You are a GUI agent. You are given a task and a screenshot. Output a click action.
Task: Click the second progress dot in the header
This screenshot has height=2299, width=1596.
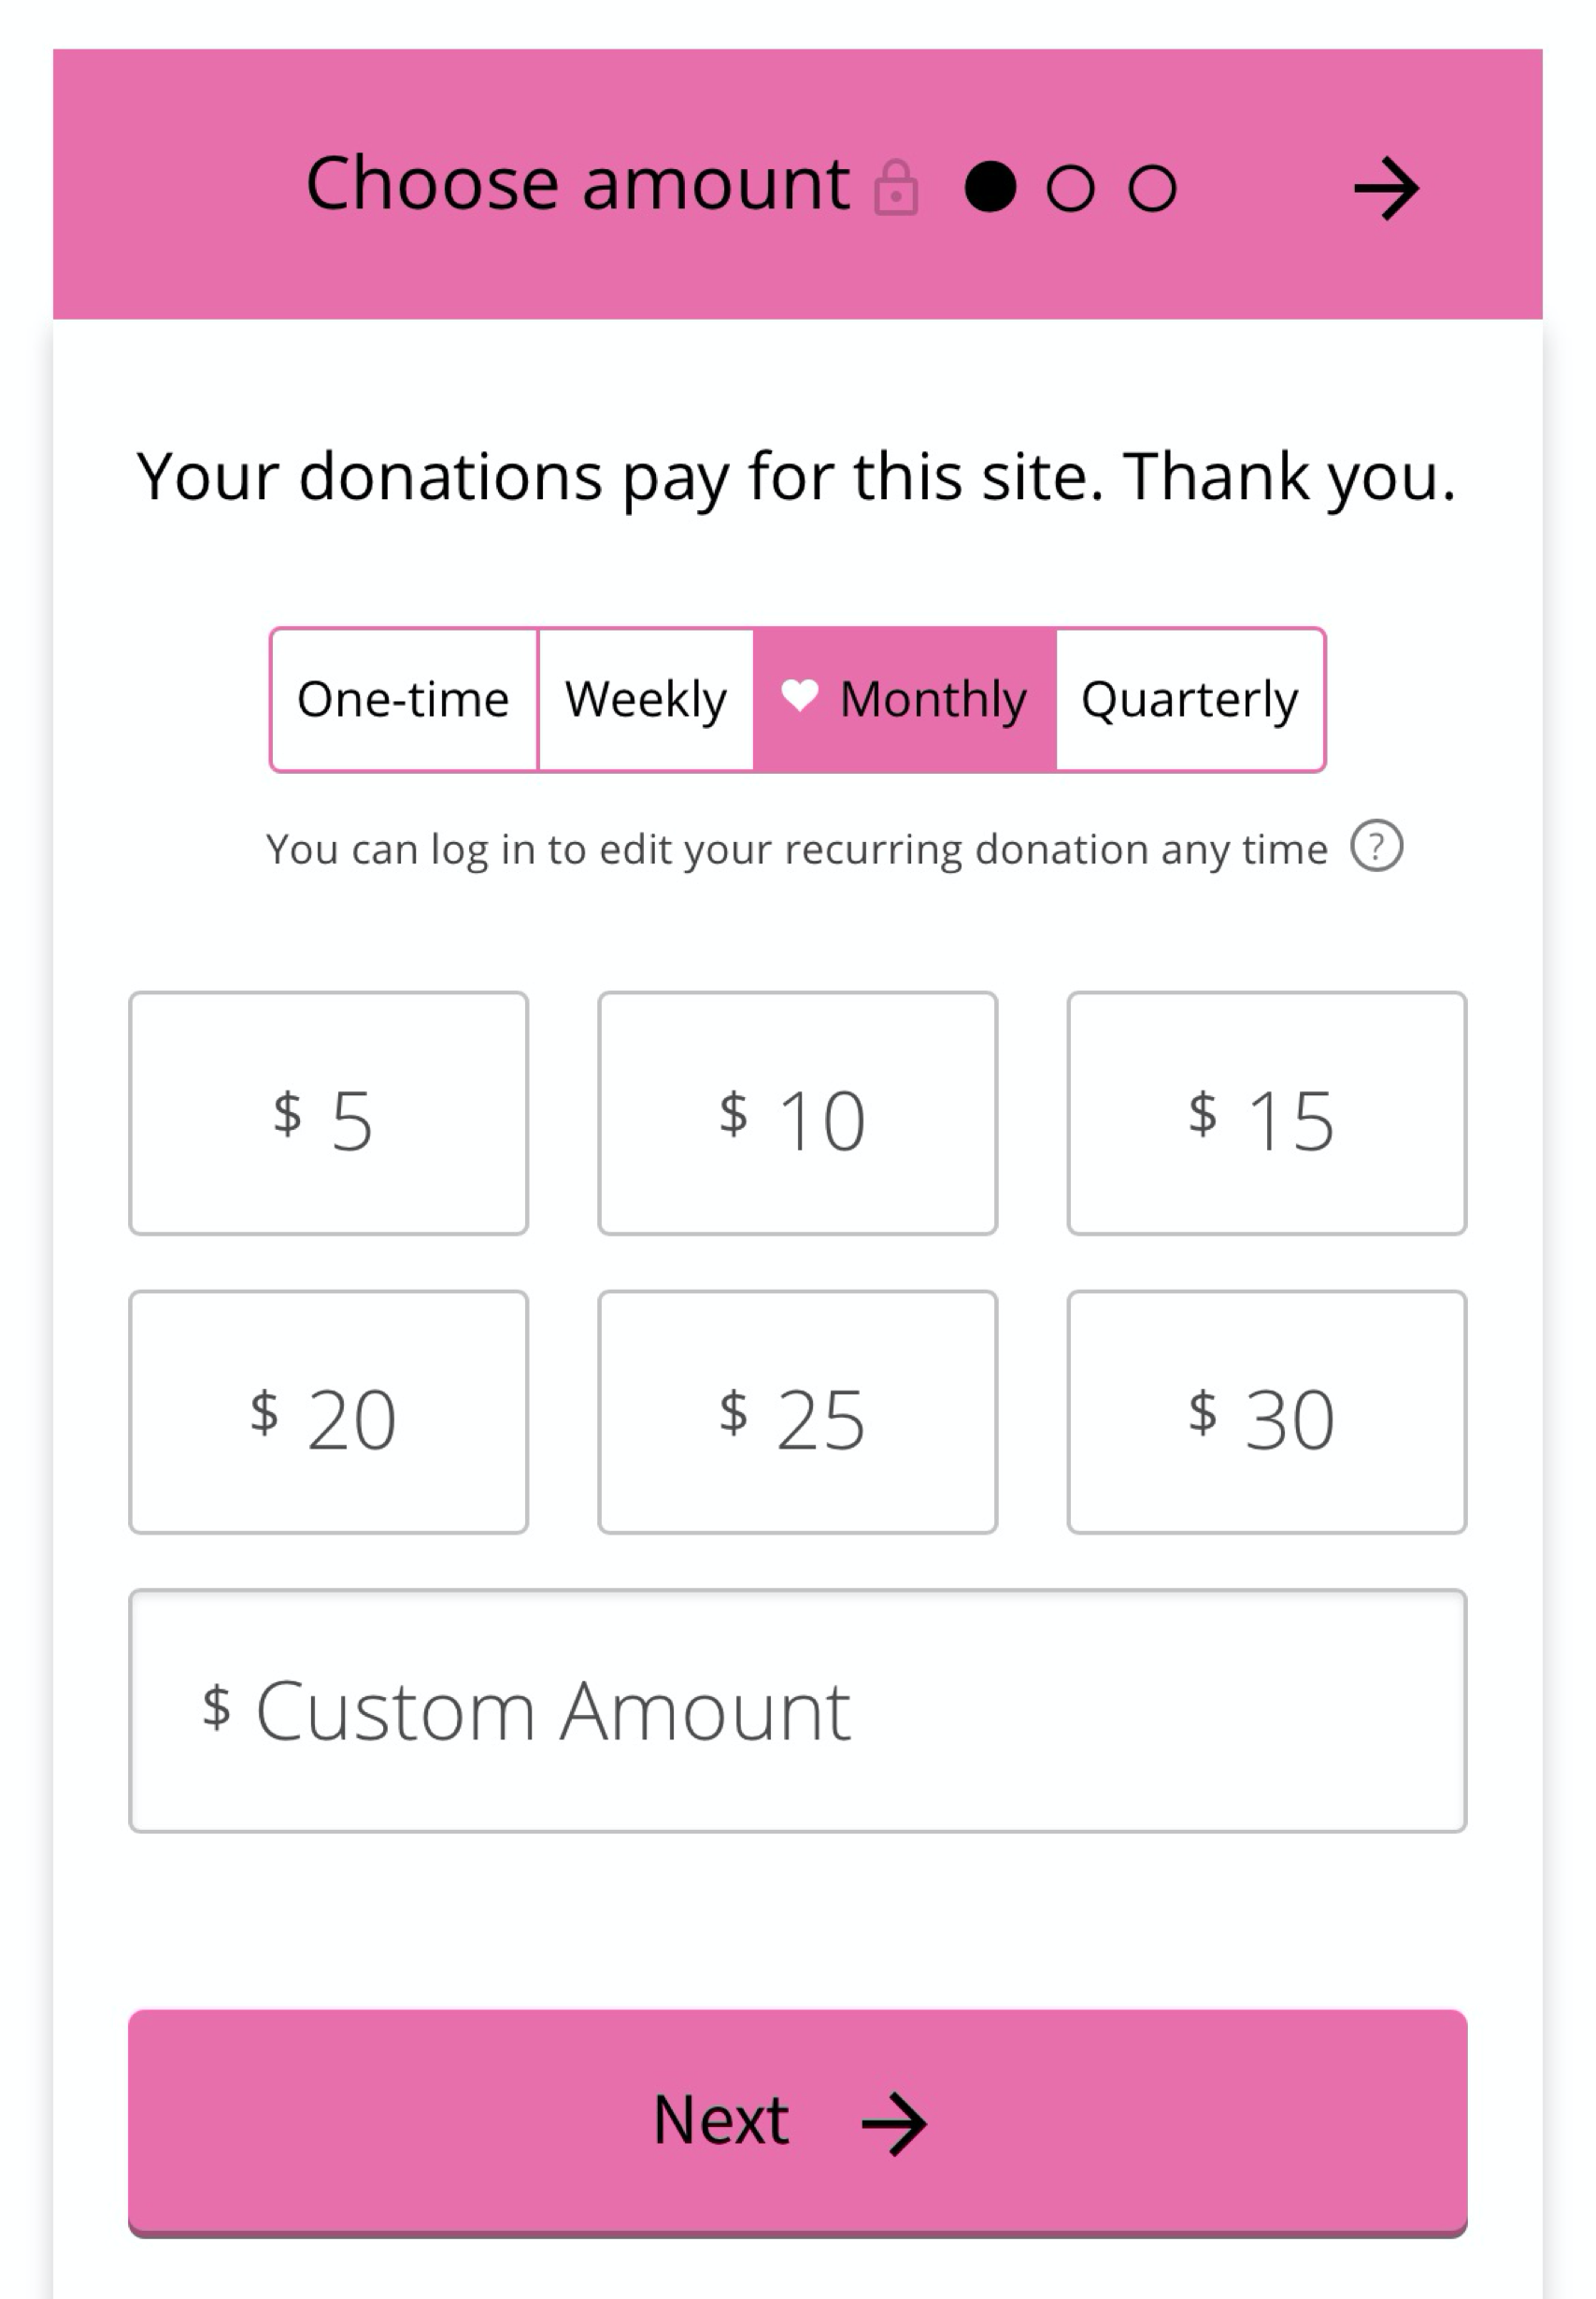pos(1071,184)
